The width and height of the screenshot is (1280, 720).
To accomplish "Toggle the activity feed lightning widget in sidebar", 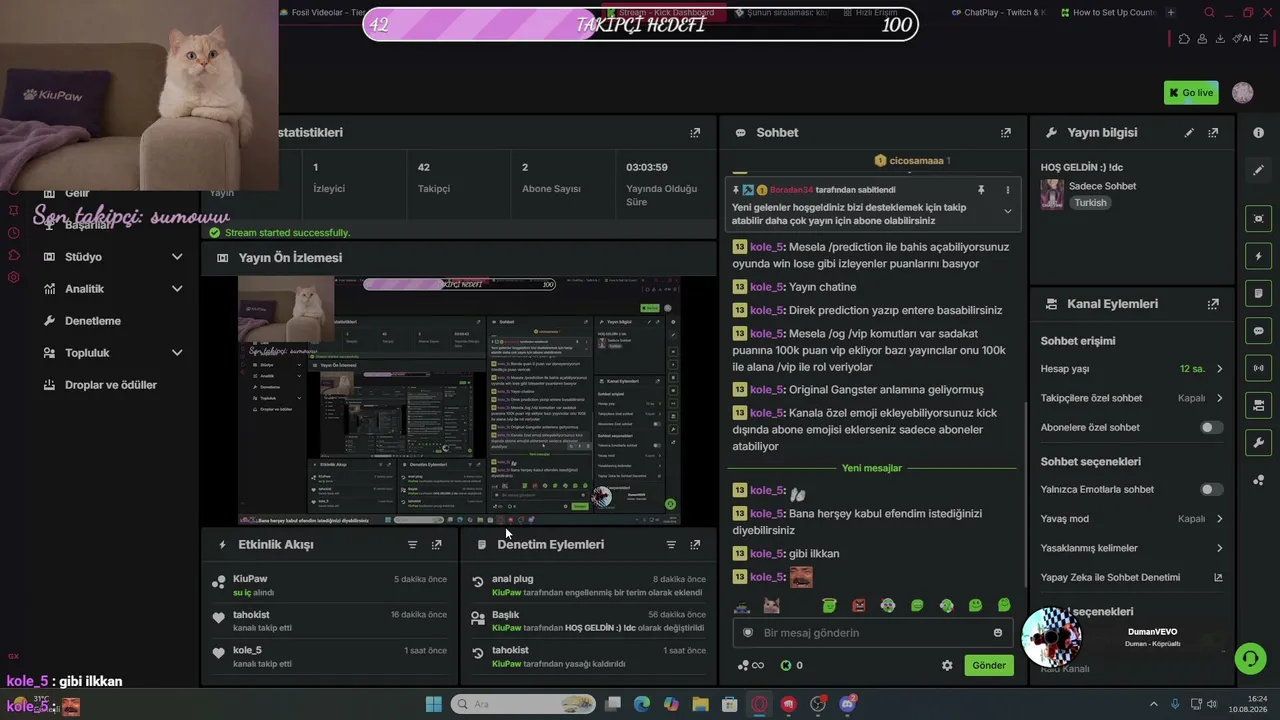I will [x=1258, y=256].
